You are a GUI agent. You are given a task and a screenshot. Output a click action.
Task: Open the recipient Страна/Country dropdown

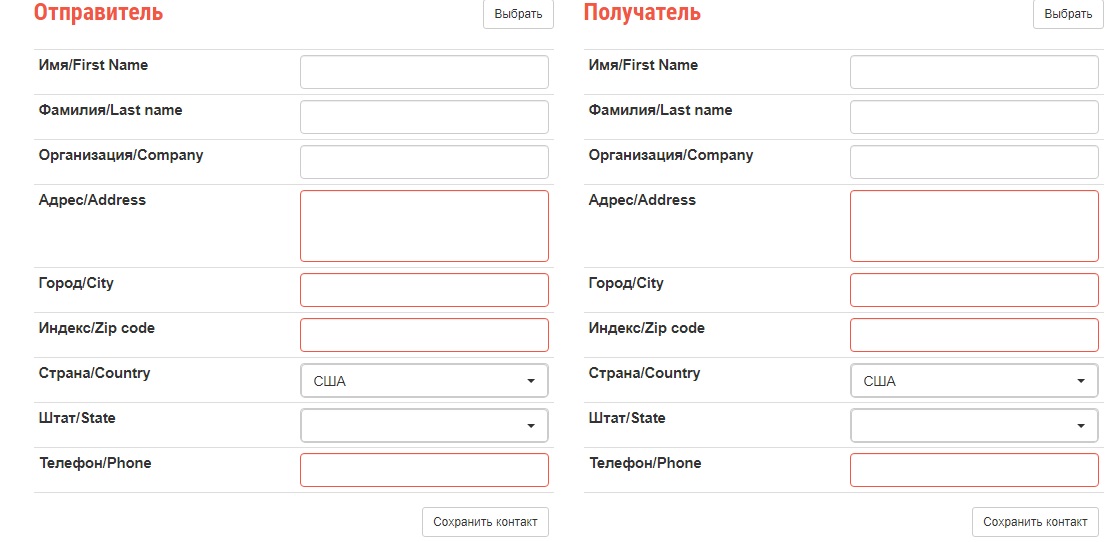[974, 381]
